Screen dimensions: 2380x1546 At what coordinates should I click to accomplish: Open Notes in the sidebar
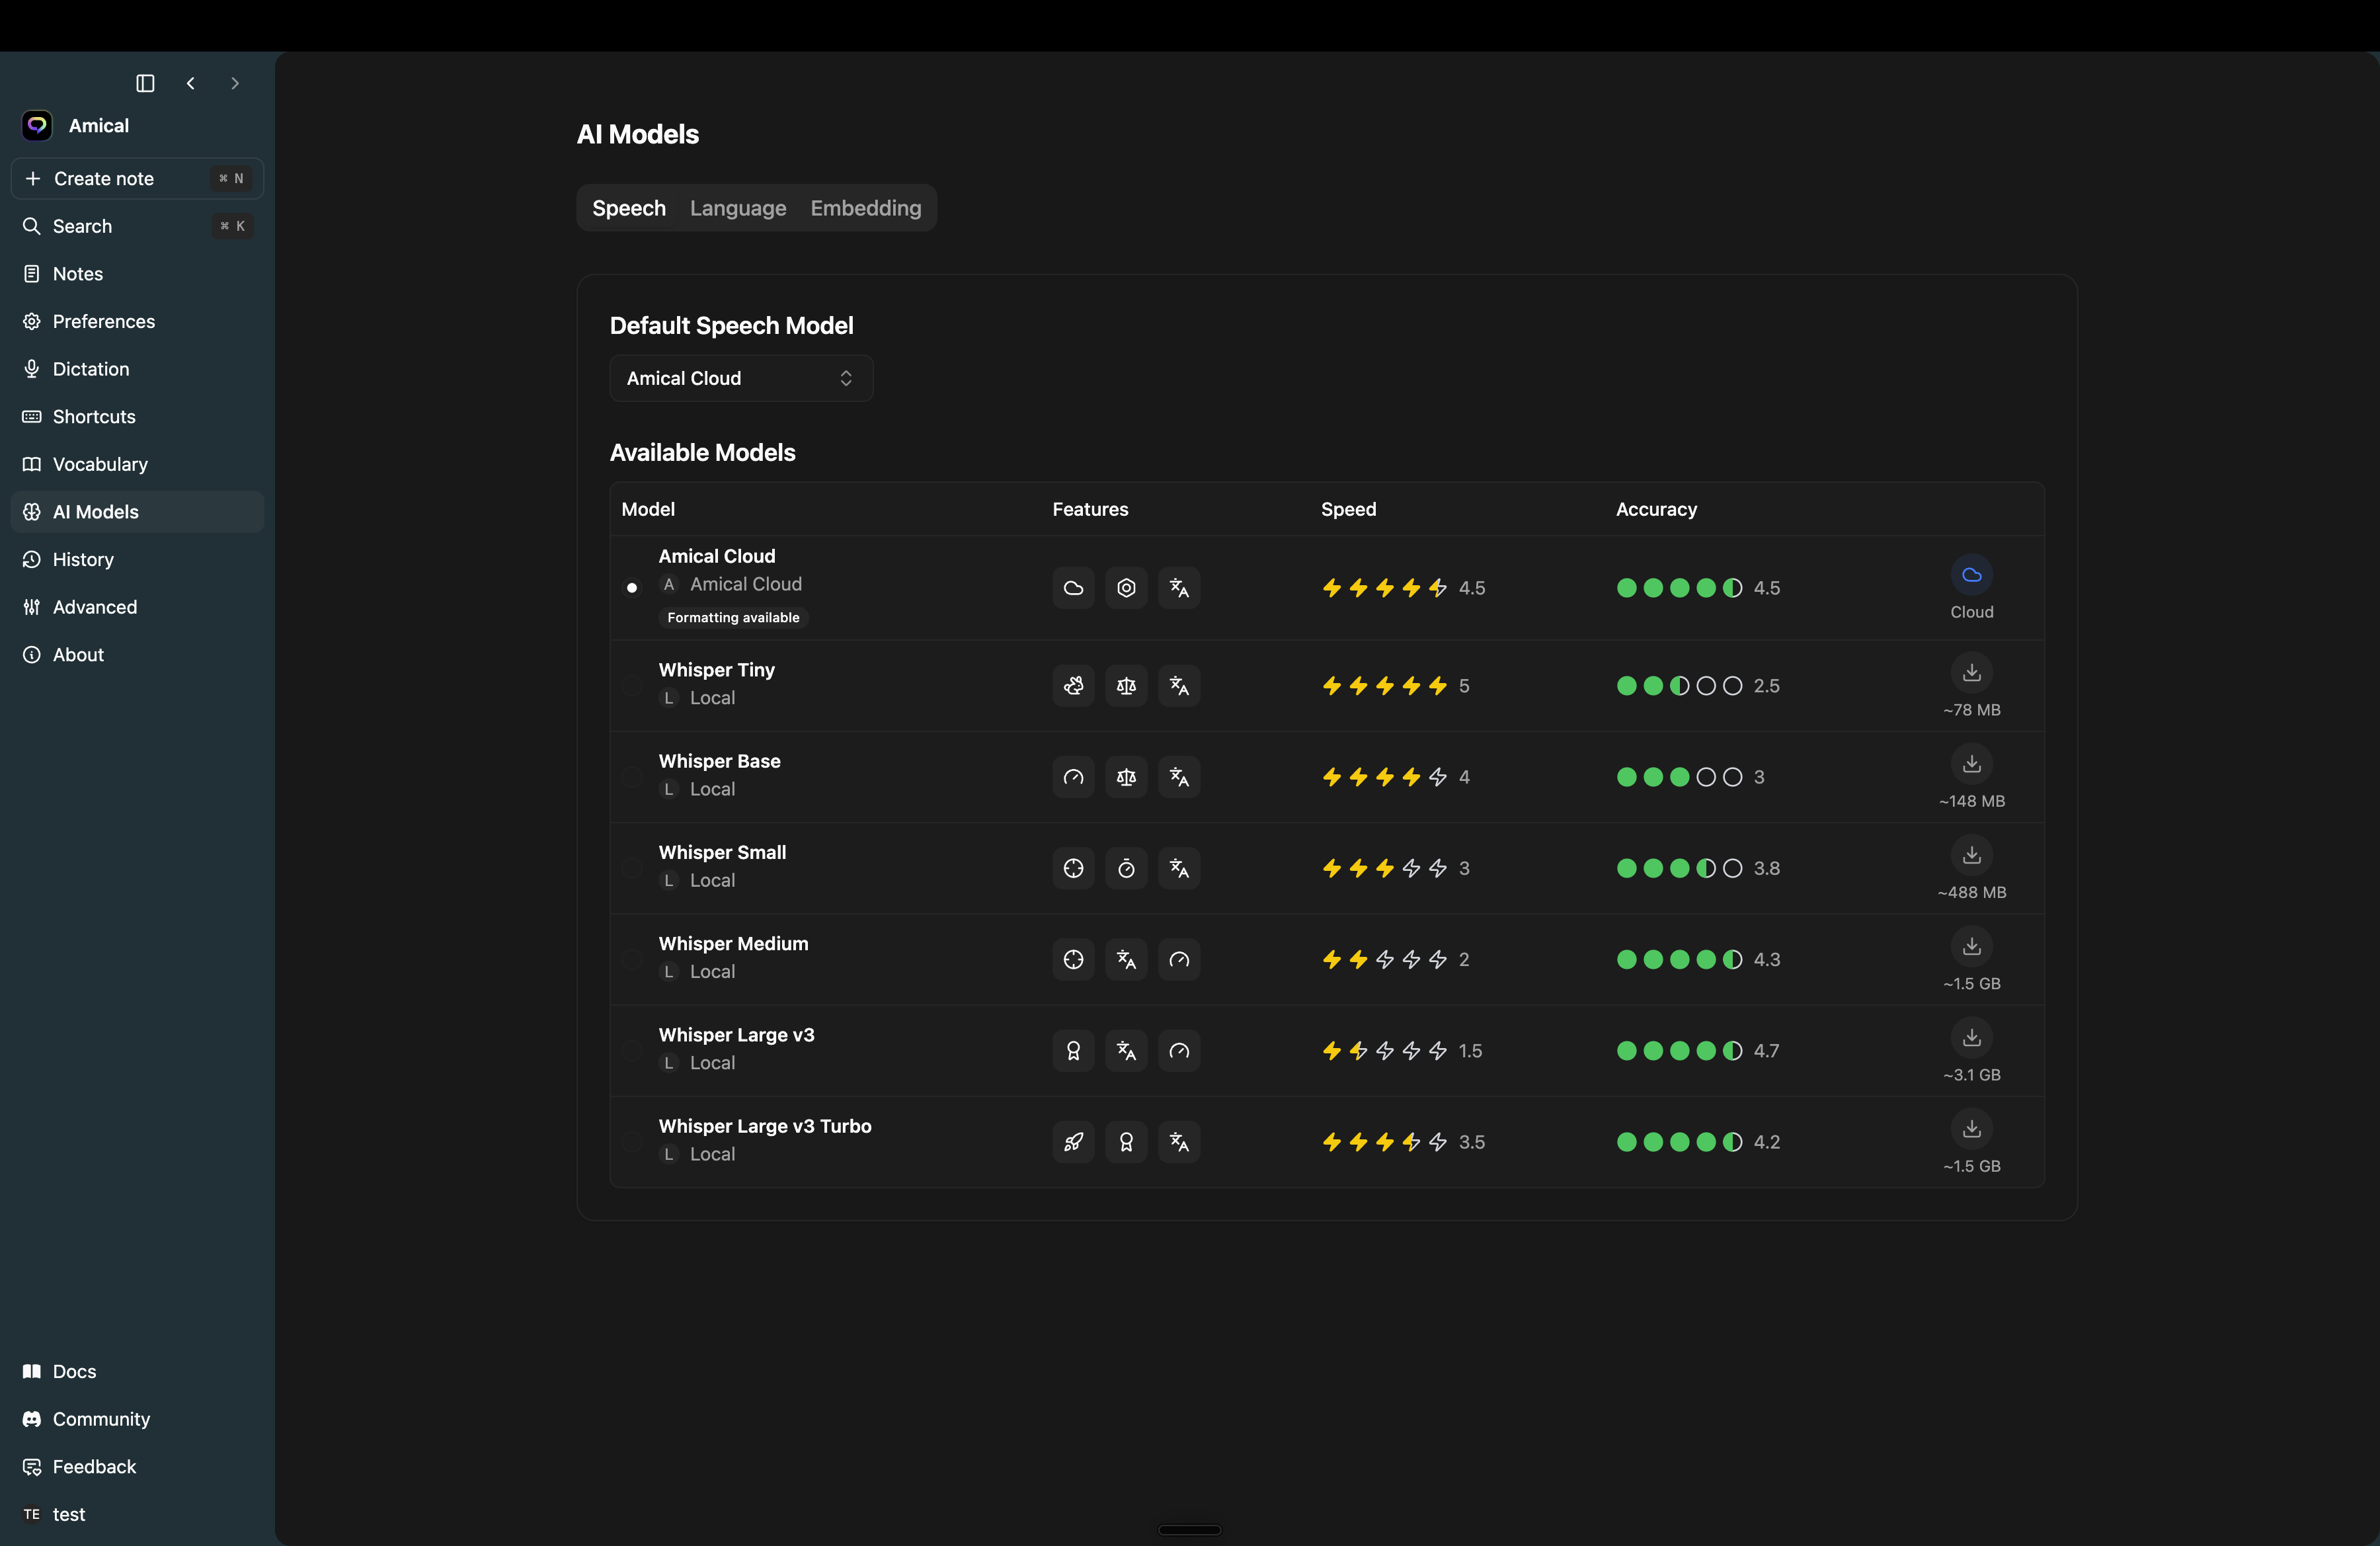[x=138, y=274]
